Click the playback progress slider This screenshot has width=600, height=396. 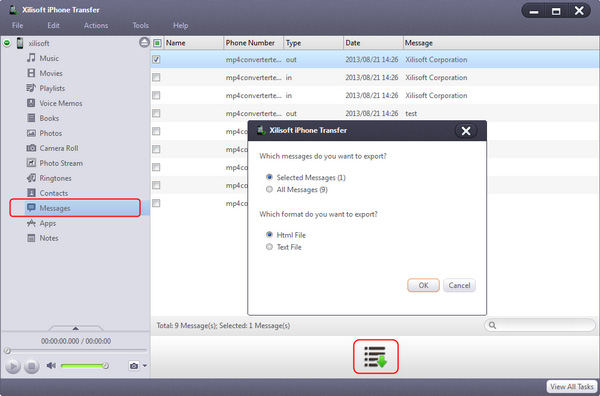[75, 350]
